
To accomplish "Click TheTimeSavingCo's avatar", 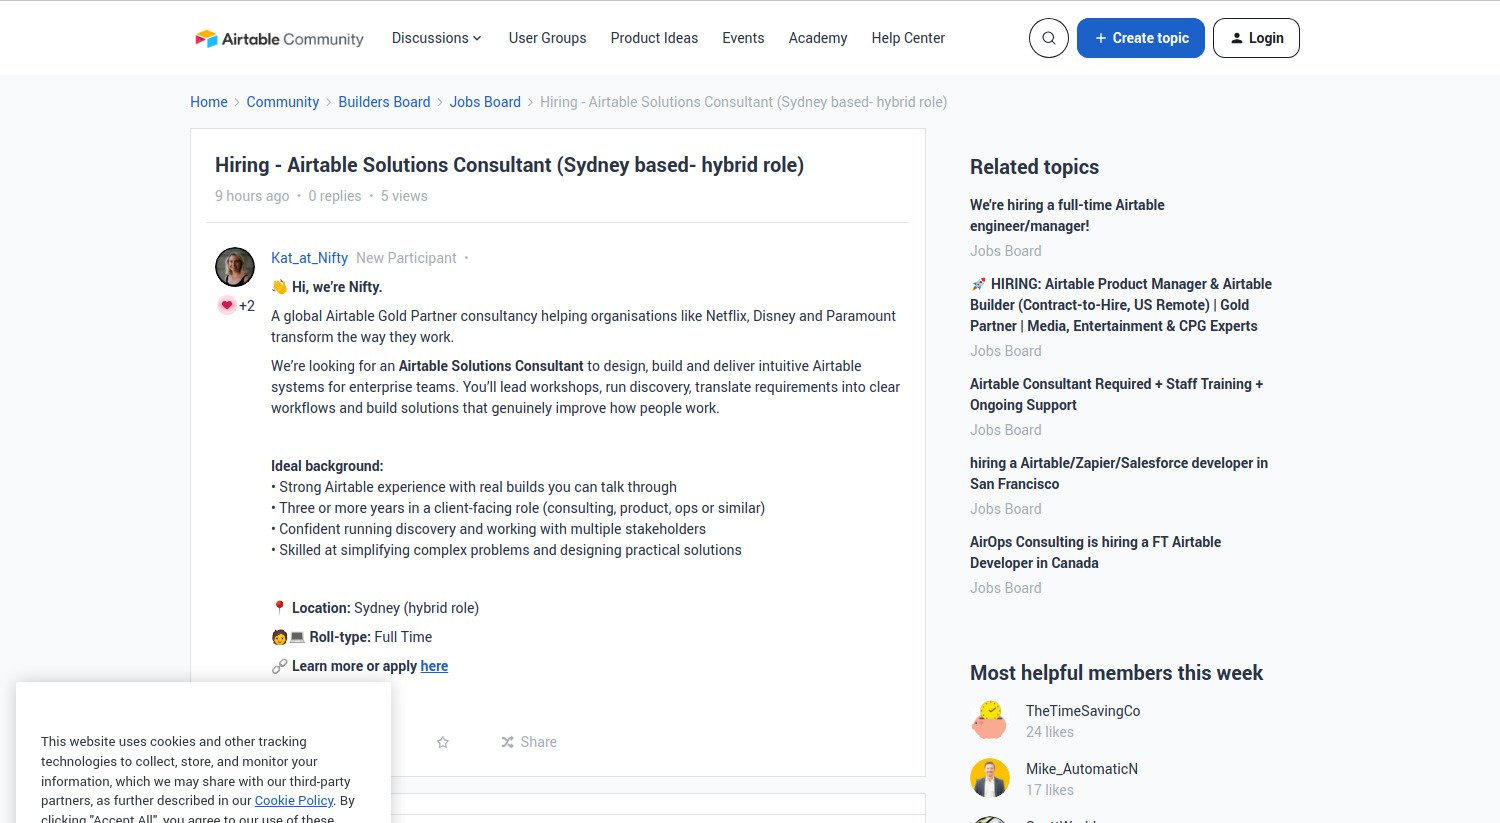I will click(x=989, y=719).
